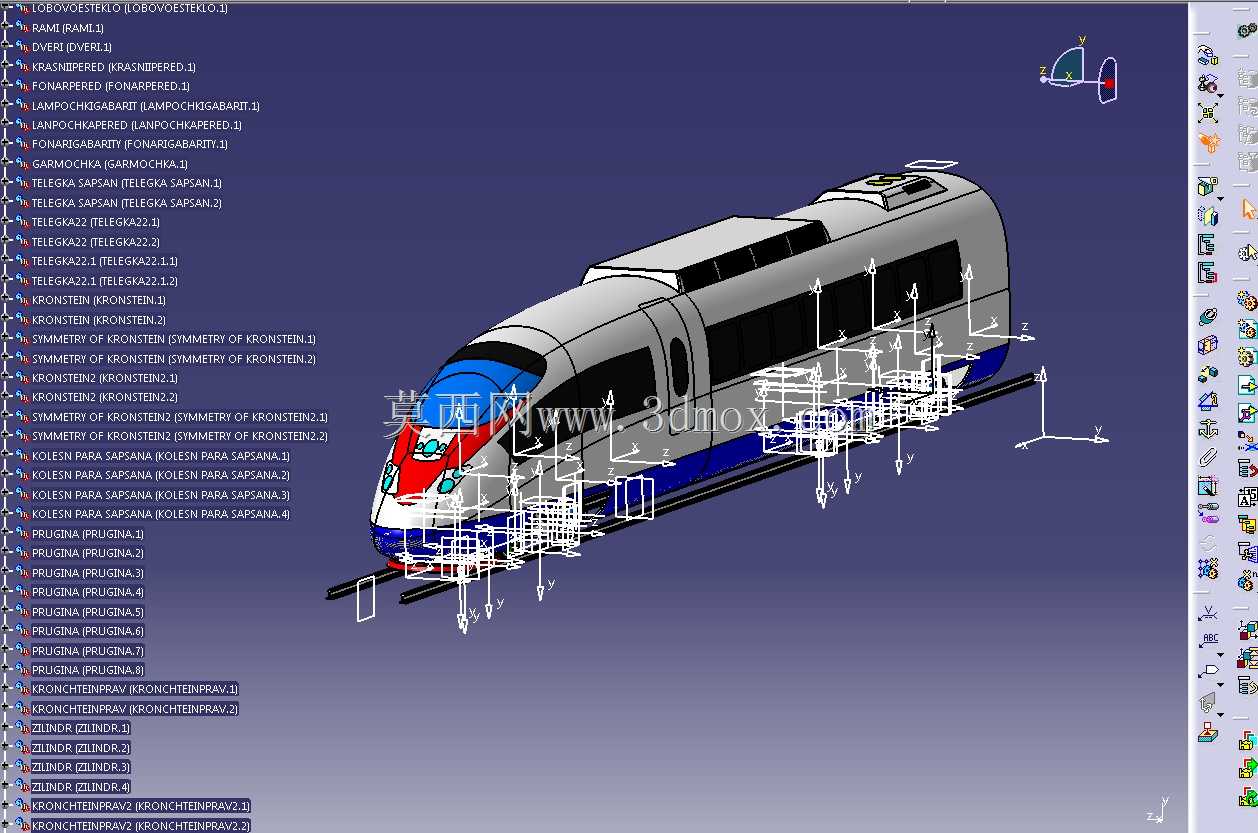
Task: Select the Quick Constraint tool
Action: 1208,486
